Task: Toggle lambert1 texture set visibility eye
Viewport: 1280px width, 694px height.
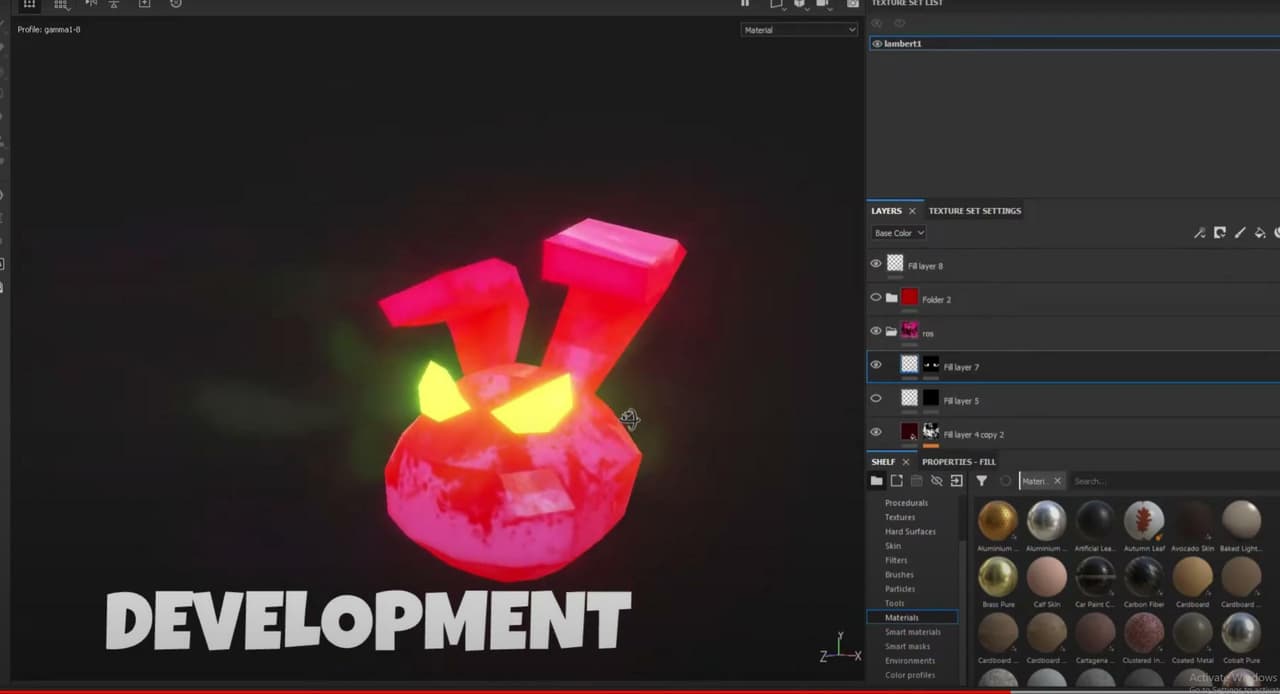Action: pyautogui.click(x=877, y=44)
